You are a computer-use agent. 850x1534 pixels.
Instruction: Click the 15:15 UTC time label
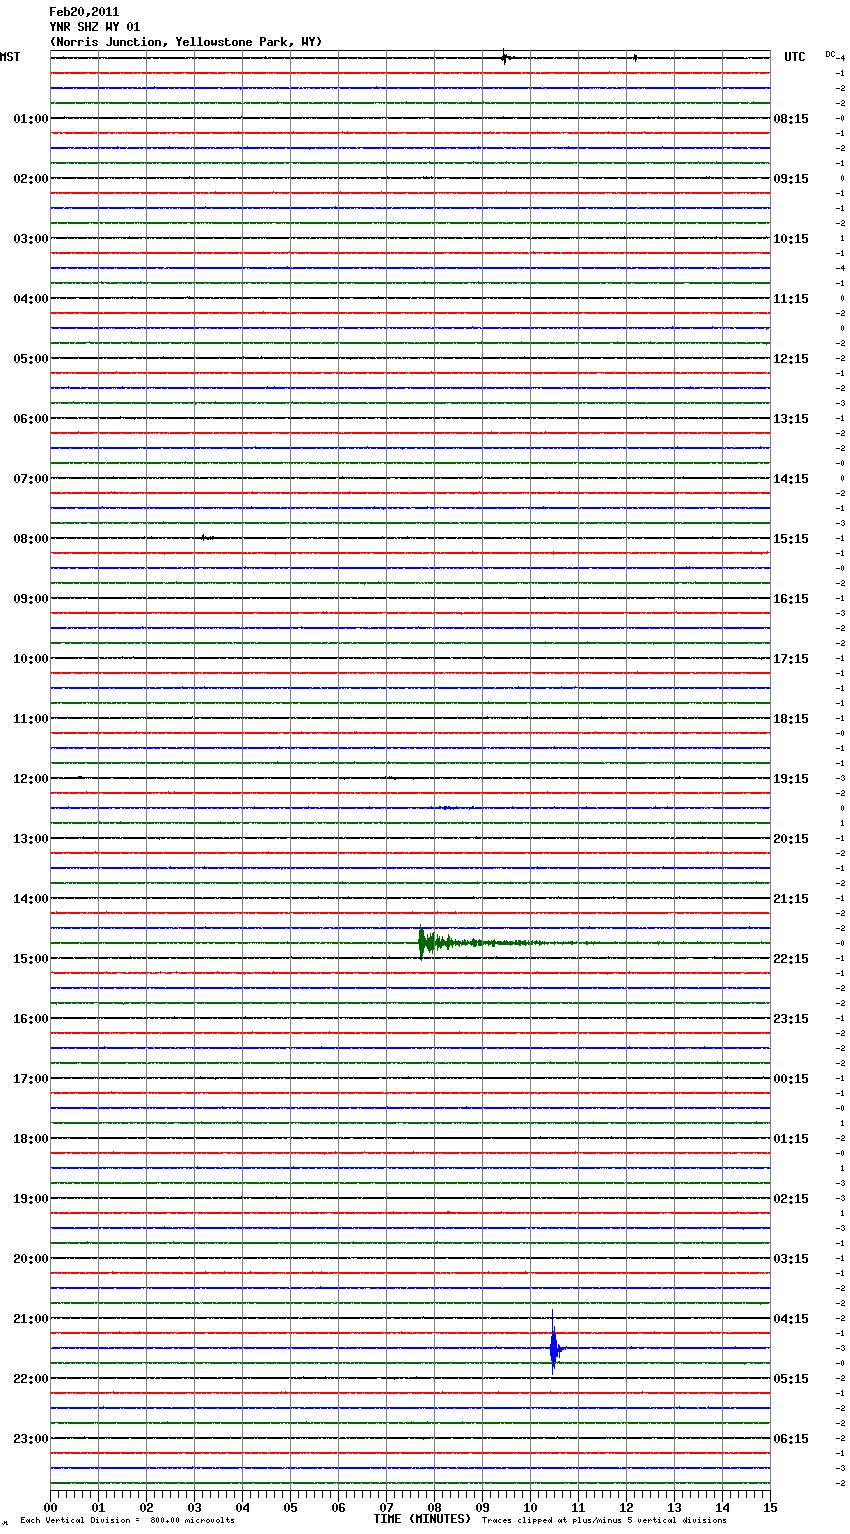(x=791, y=539)
